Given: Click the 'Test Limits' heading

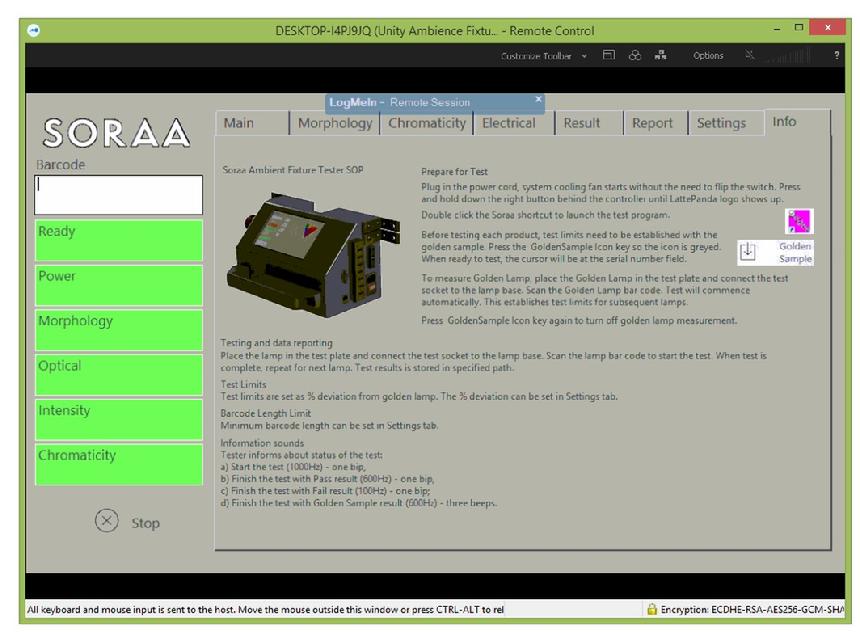Looking at the screenshot, I should [x=243, y=385].
